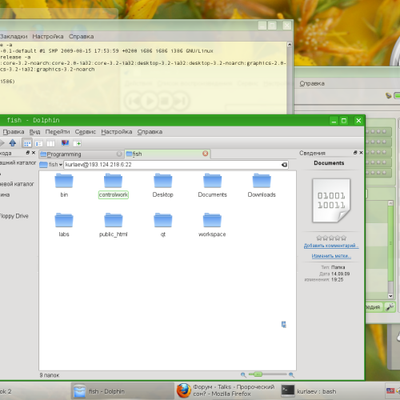Float the Information panel with undock icon
400x400 pixels.
pyautogui.click(x=355, y=153)
